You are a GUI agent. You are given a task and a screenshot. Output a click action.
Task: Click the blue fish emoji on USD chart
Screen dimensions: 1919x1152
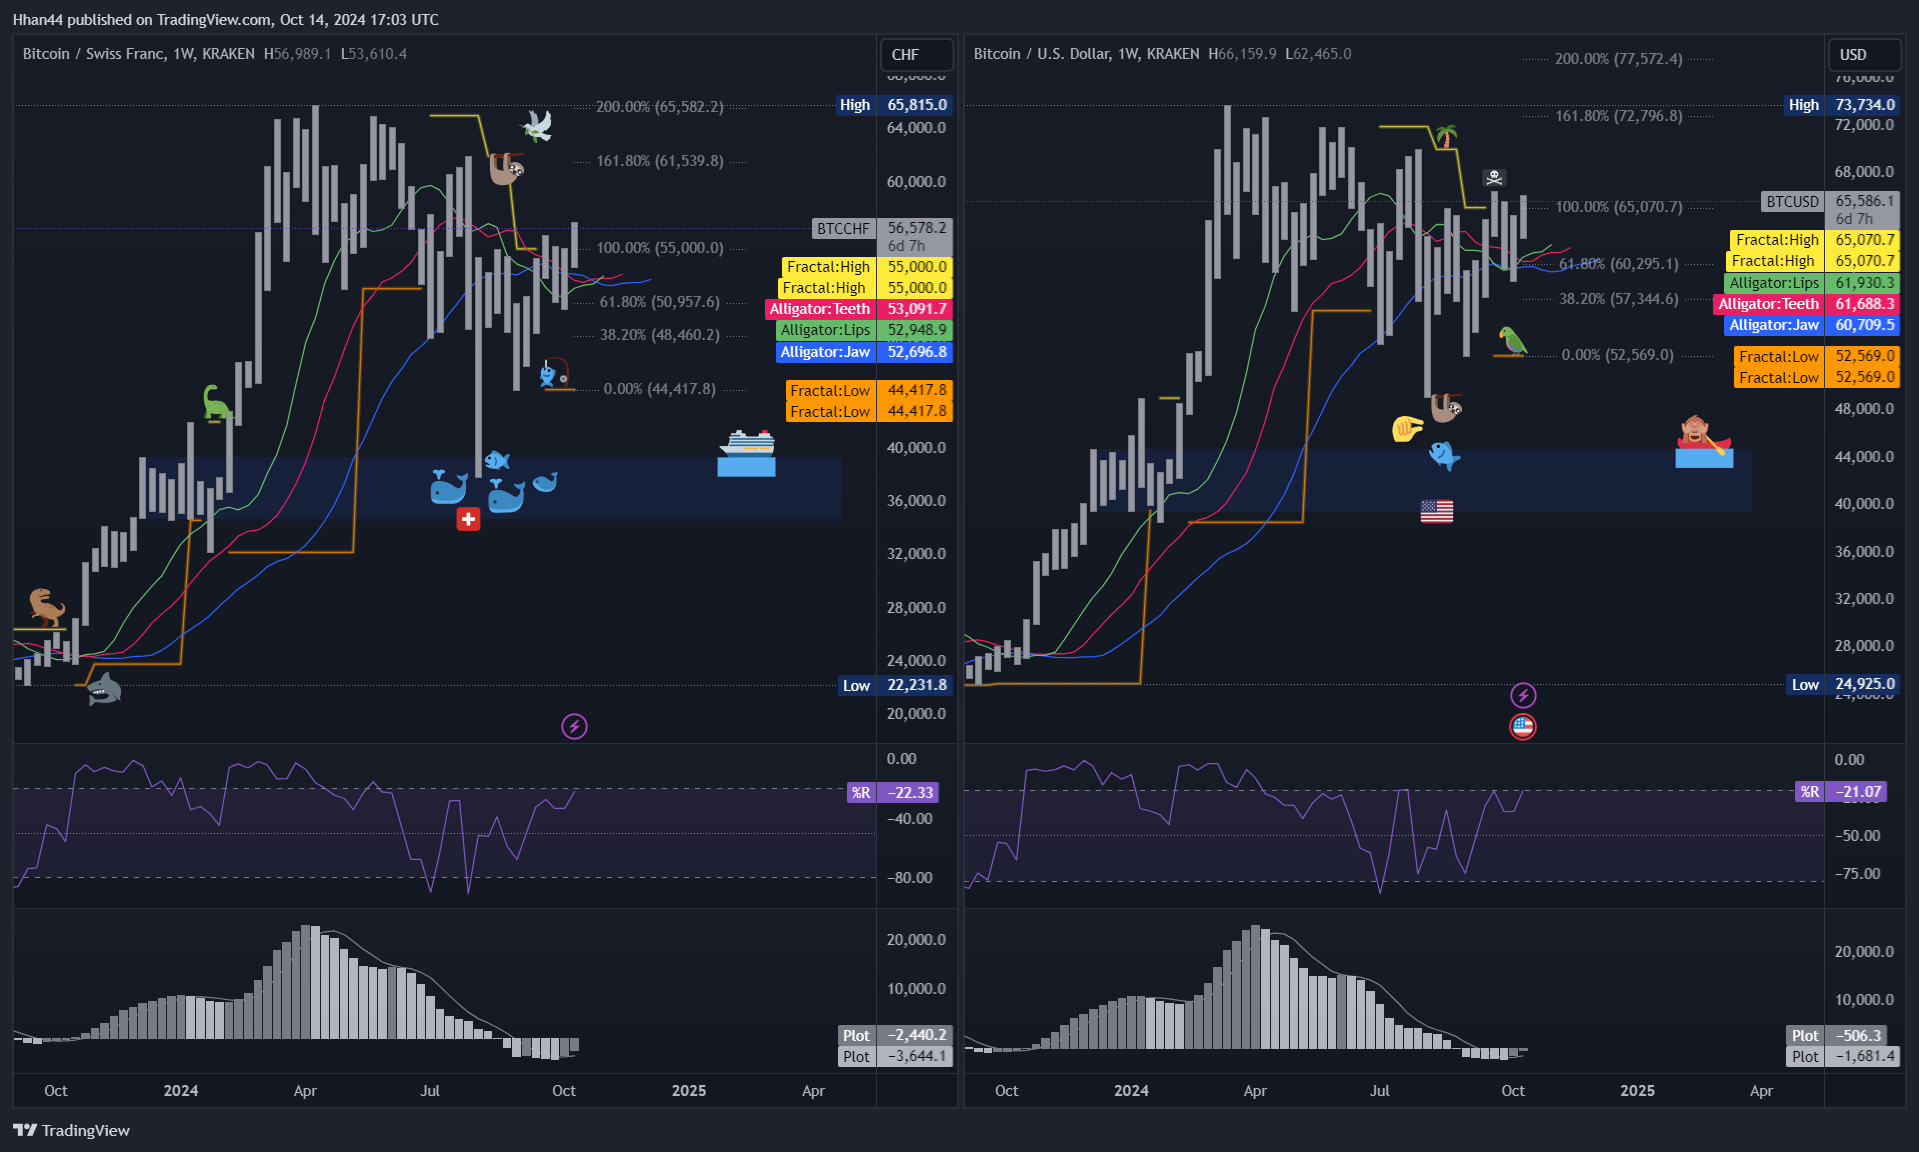click(x=1444, y=455)
